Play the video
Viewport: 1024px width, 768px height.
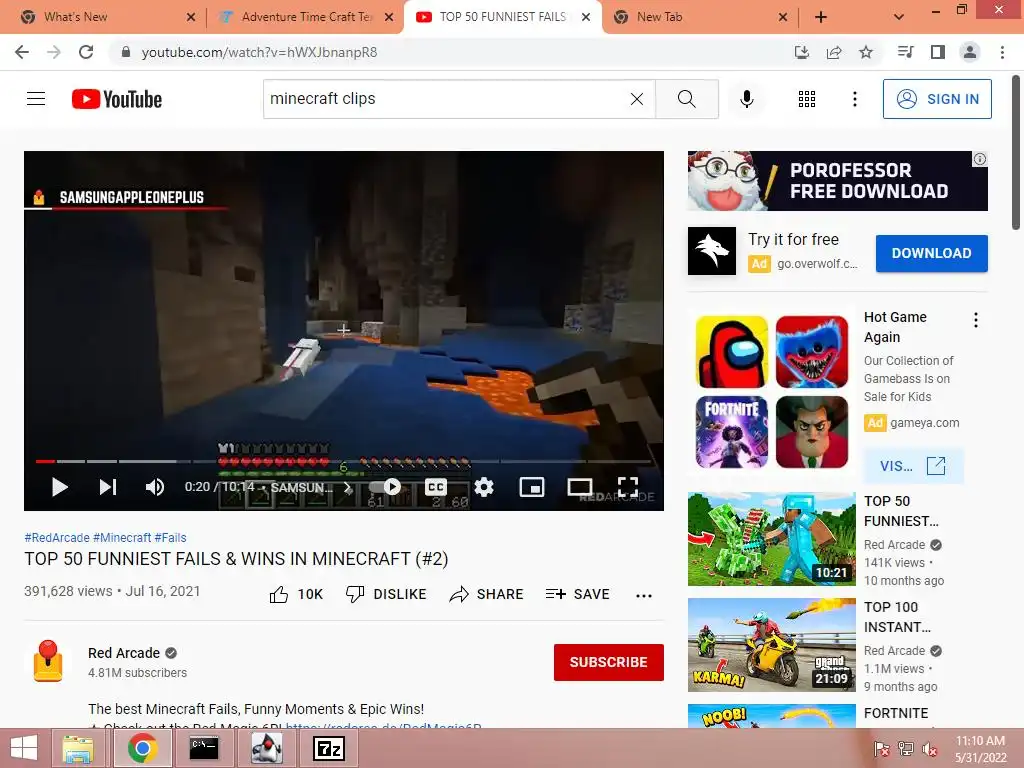pyautogui.click(x=59, y=487)
